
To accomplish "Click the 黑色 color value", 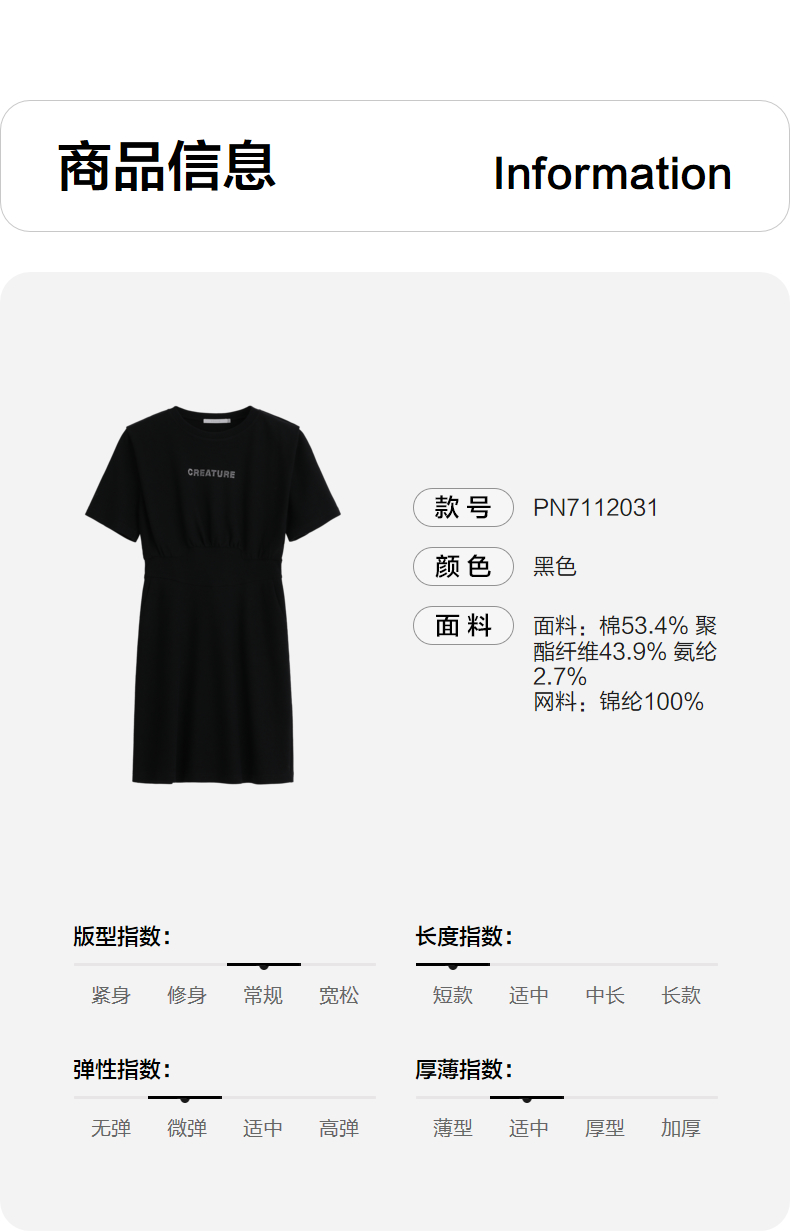I will [x=555, y=567].
